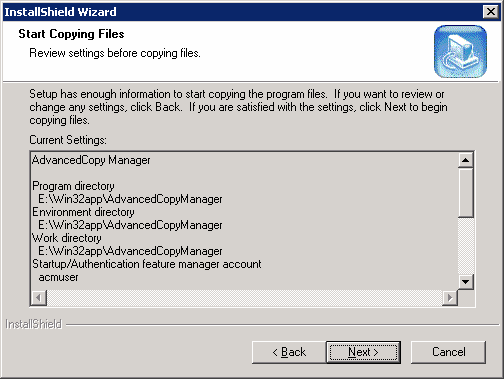Click the installer computer icon in header
The image size is (504, 379).
point(460,52)
